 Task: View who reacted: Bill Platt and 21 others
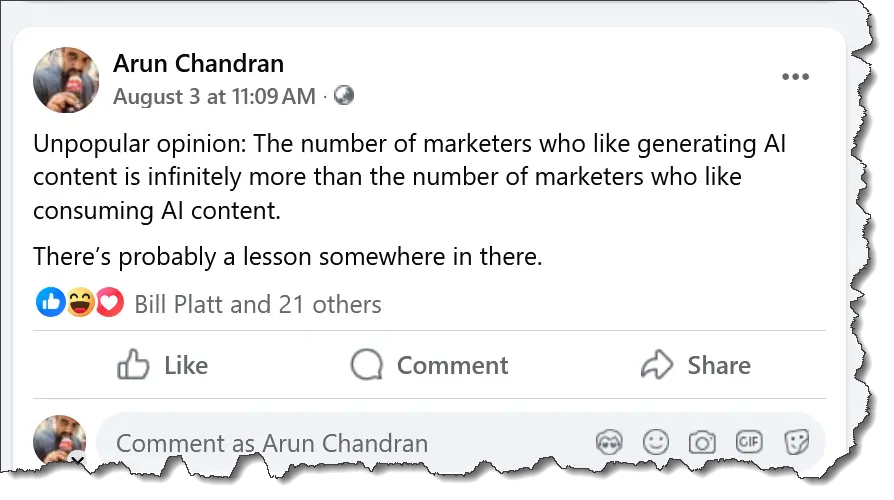tap(258, 304)
